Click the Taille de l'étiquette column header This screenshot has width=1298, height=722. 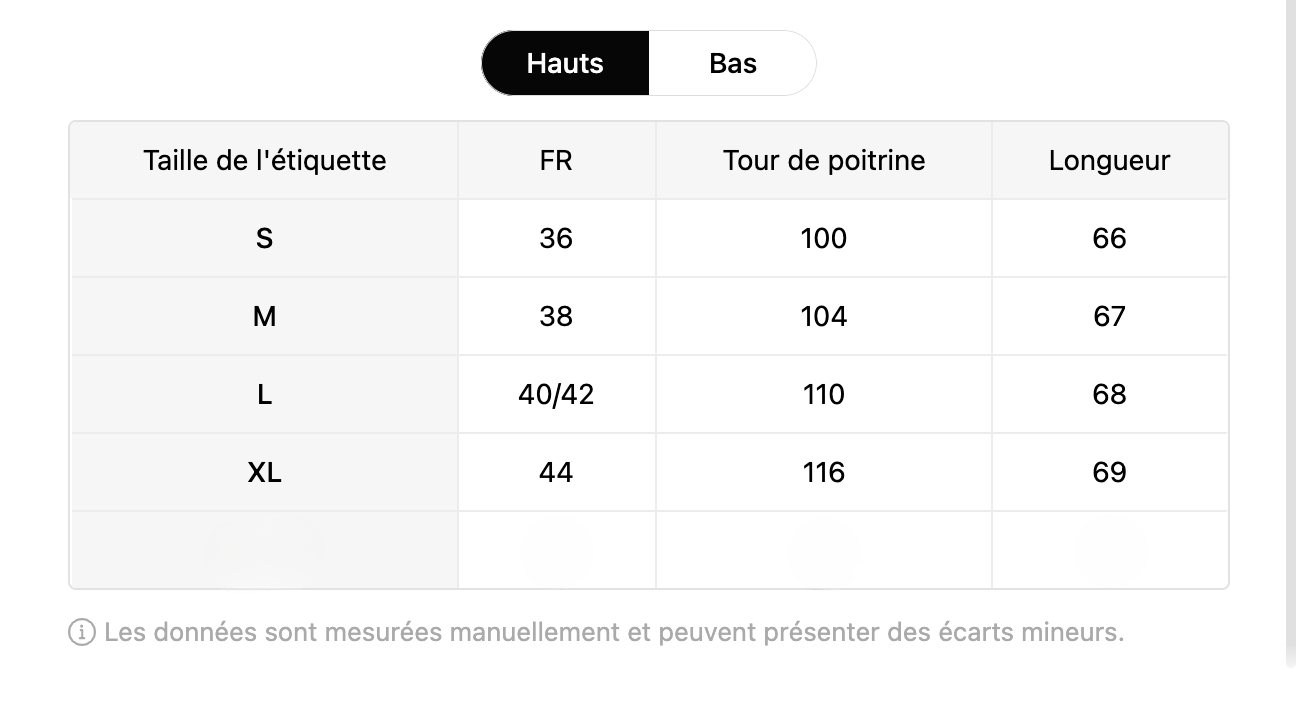point(264,160)
